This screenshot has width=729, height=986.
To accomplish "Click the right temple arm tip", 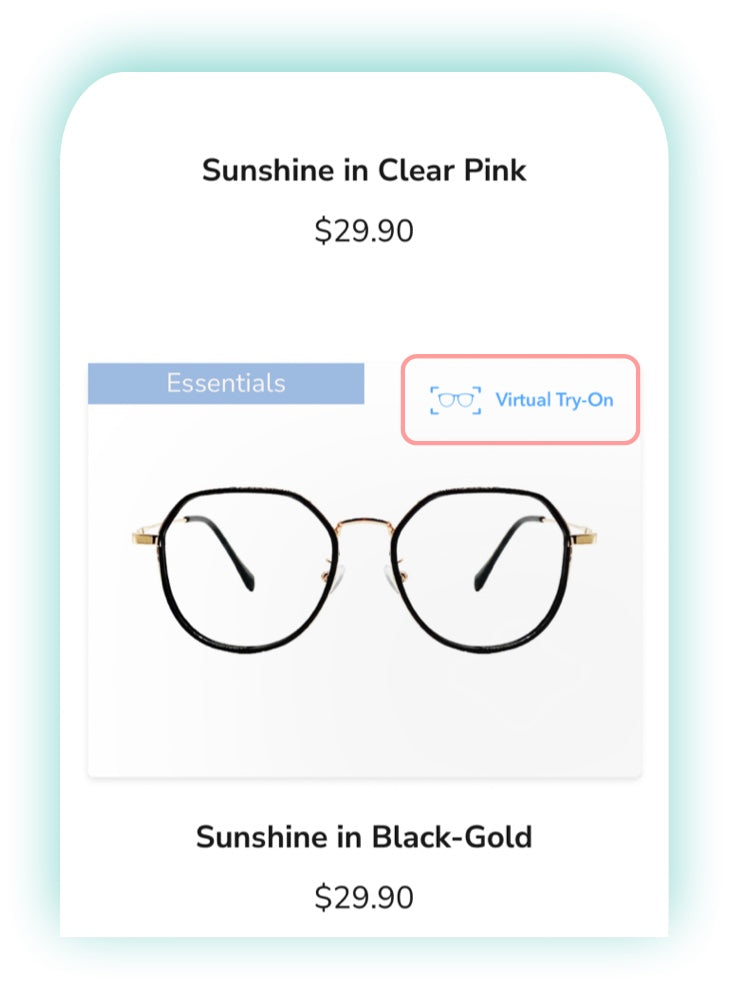I will pyautogui.click(x=479, y=583).
